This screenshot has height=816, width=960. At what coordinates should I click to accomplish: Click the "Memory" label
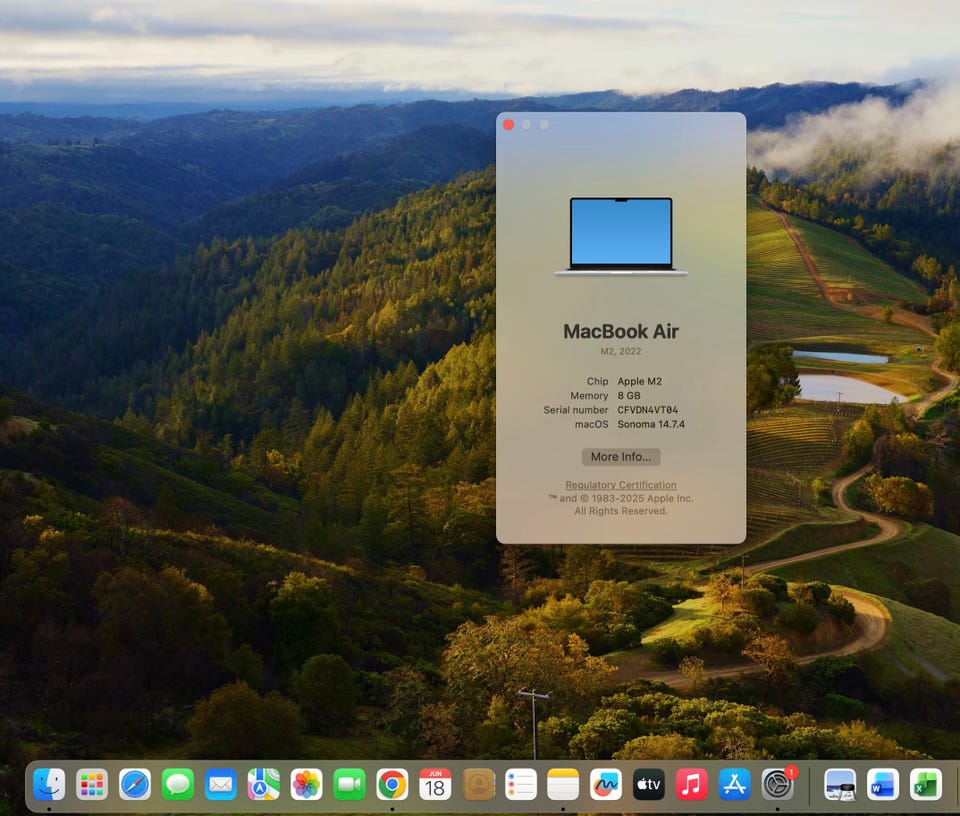pyautogui.click(x=589, y=396)
